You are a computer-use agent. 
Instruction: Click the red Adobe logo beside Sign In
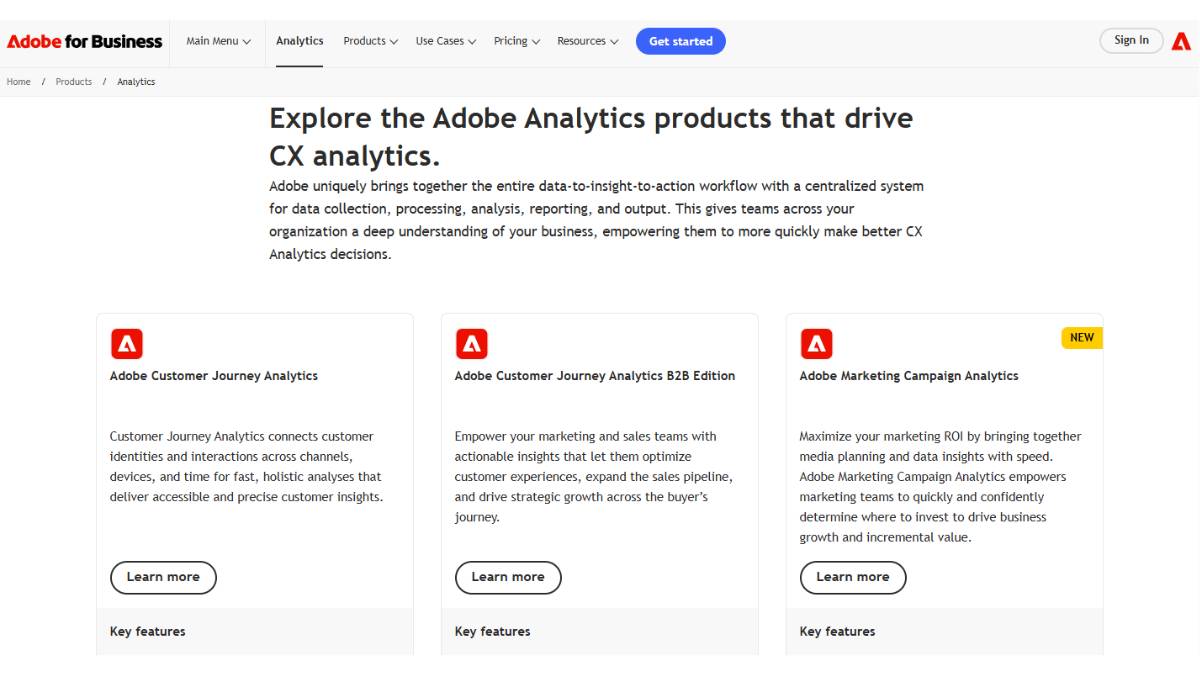(1181, 41)
